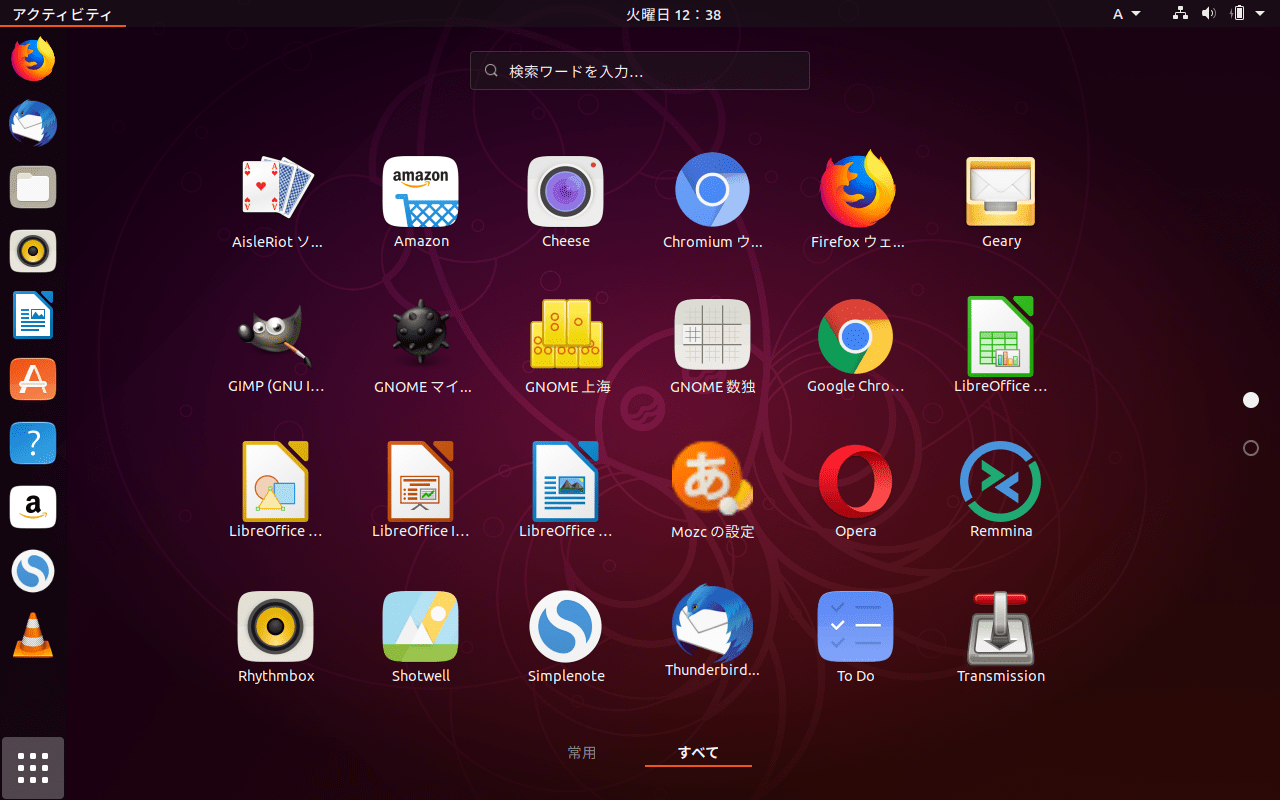Open LibreOffice Writer from the dock
1280x800 pixels.
33,315
